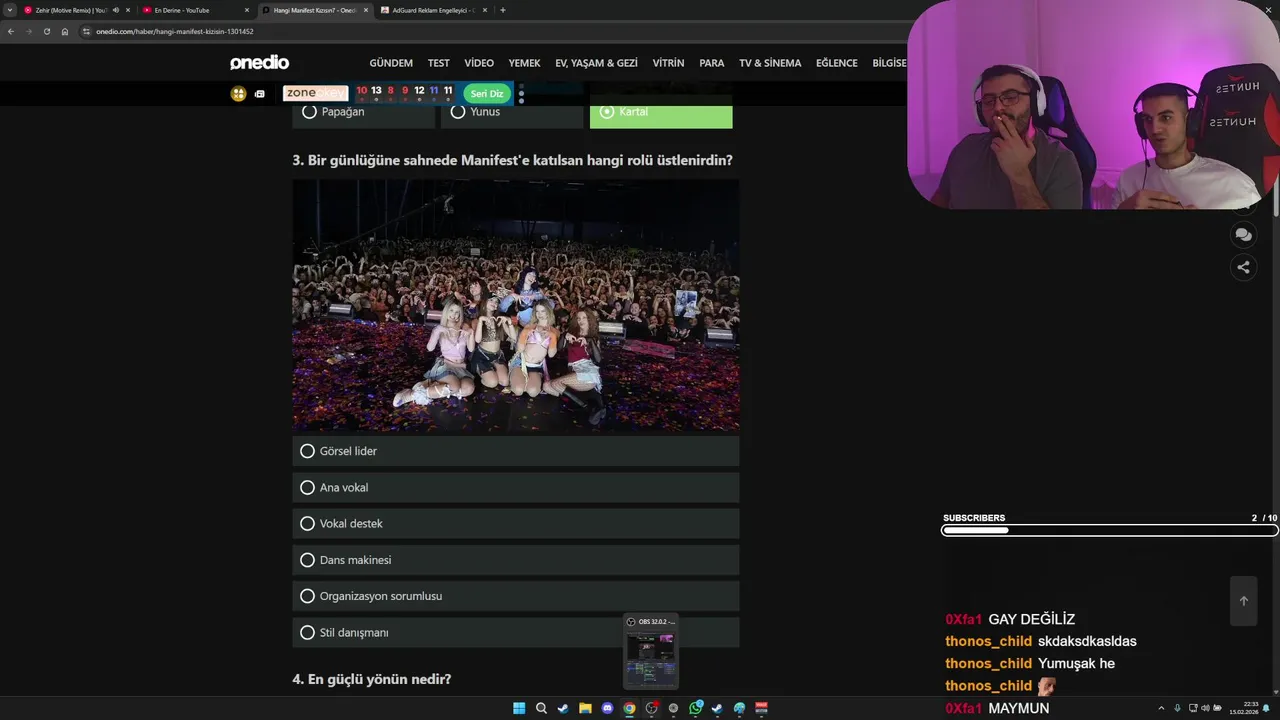The image size is (1280, 720).
Task: Go to the VİDEO section
Action: pyautogui.click(x=479, y=63)
